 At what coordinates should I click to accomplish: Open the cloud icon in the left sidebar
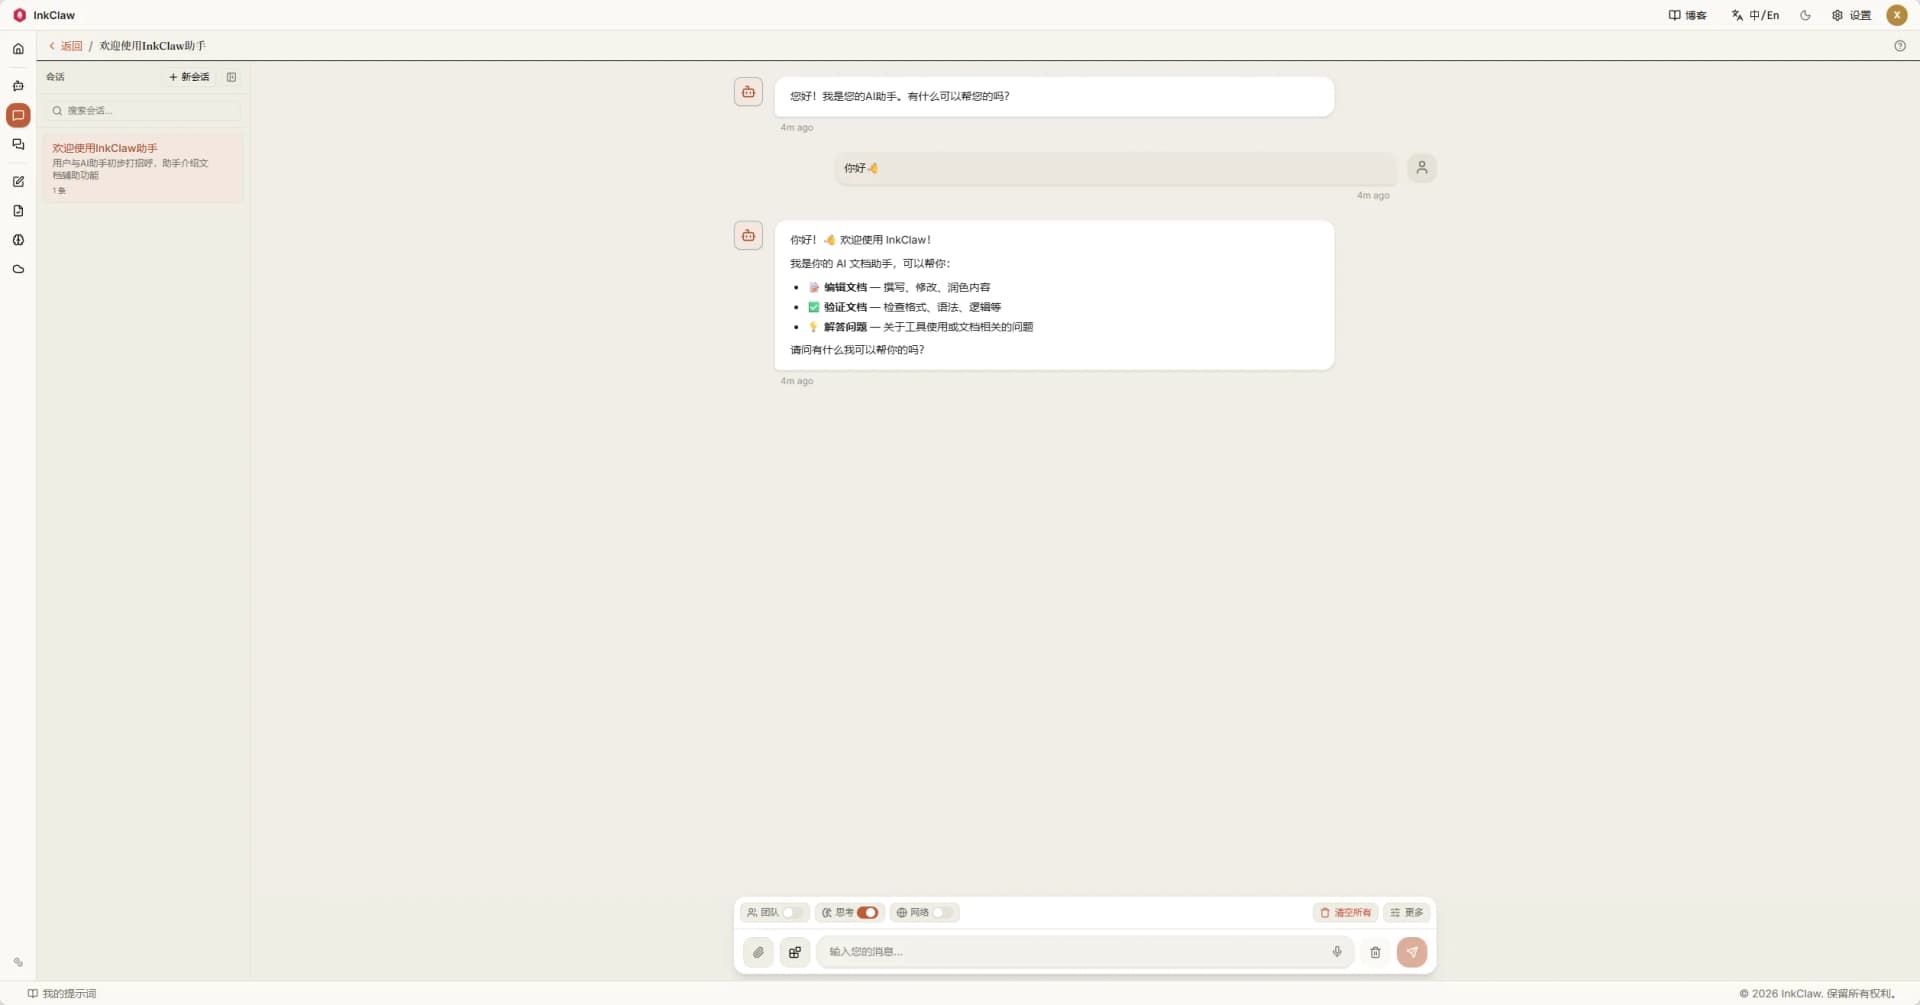[18, 269]
